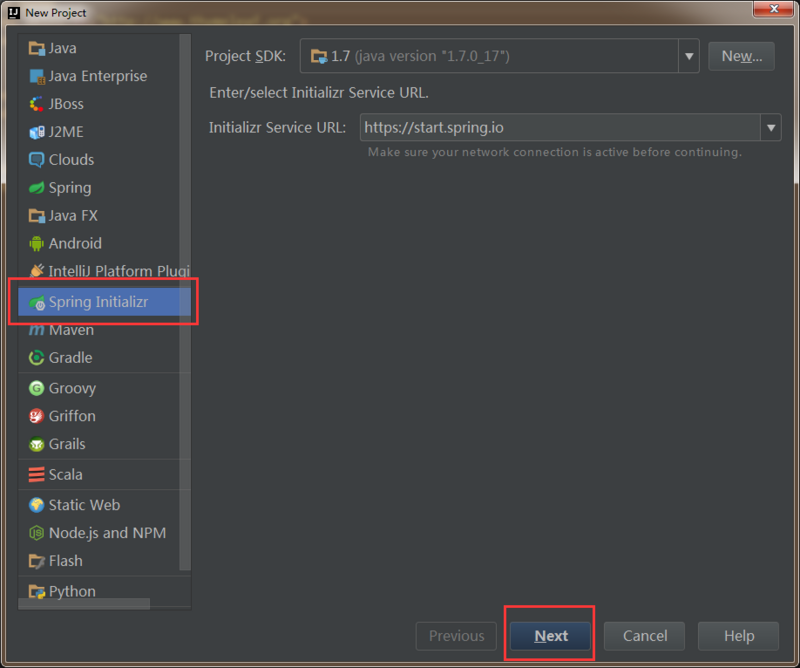Expand the Initializr Service URL dropdown arrow

pos(771,128)
